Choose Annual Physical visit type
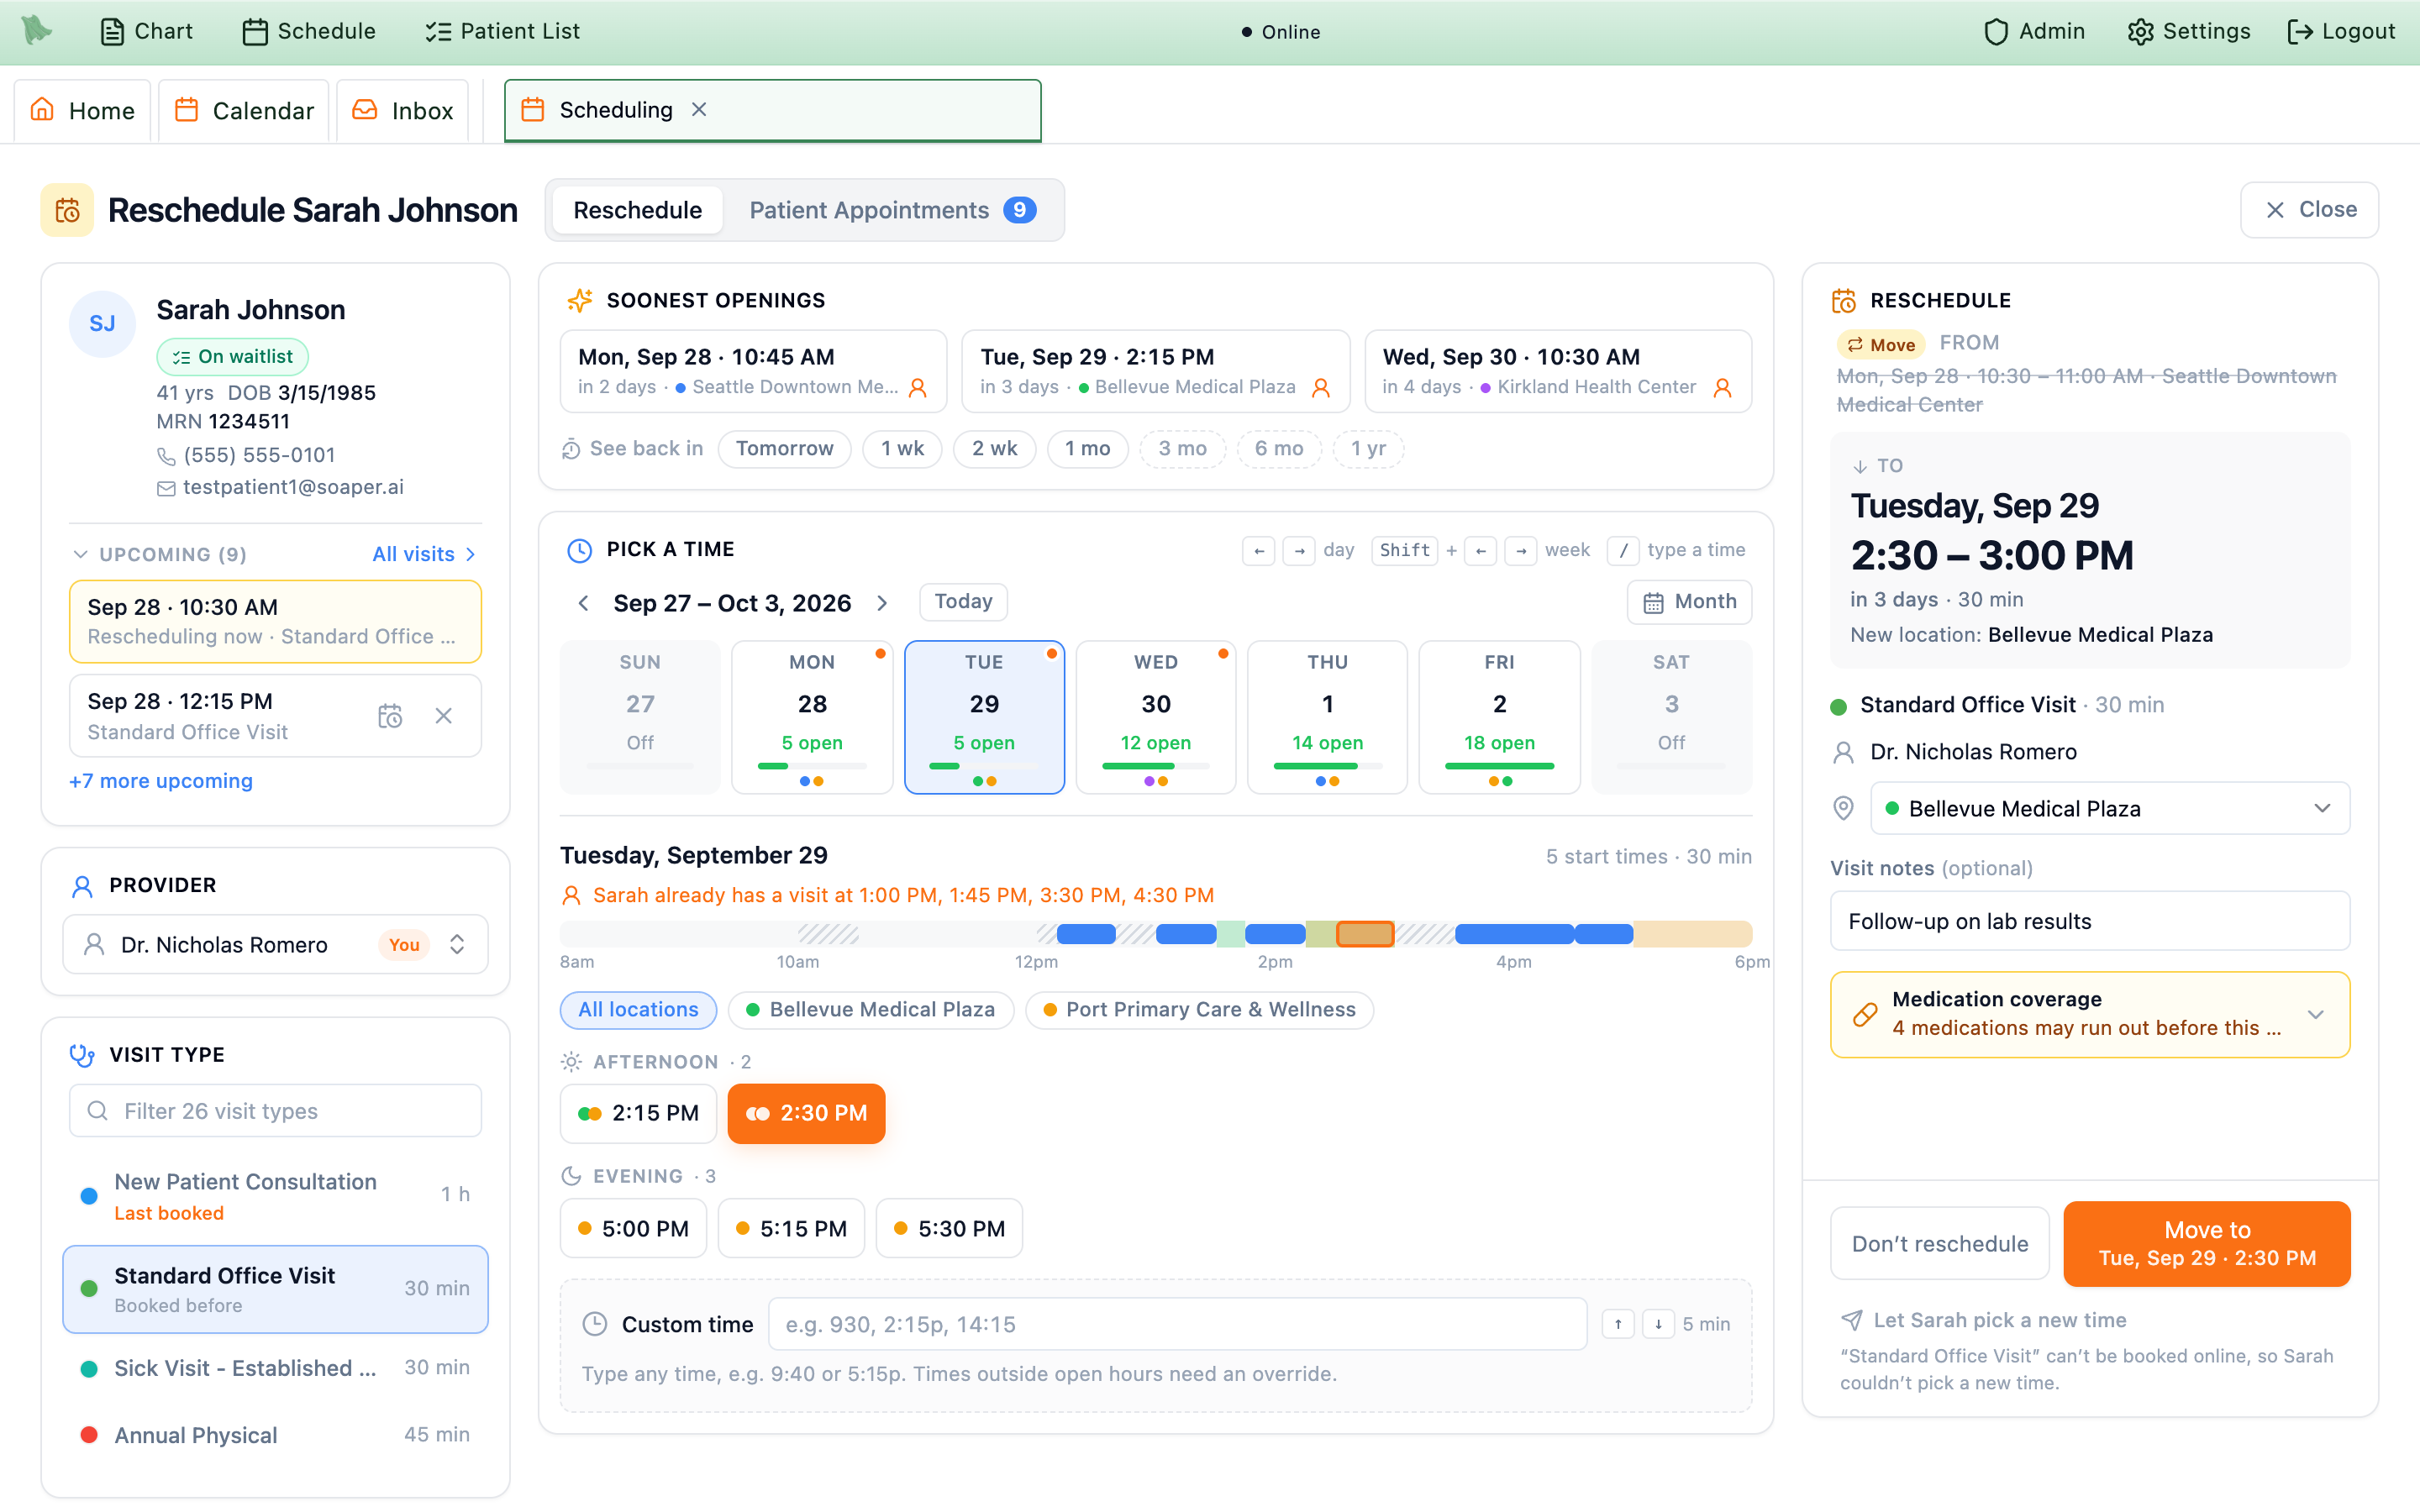The width and height of the screenshot is (2420, 1512). tap(275, 1435)
